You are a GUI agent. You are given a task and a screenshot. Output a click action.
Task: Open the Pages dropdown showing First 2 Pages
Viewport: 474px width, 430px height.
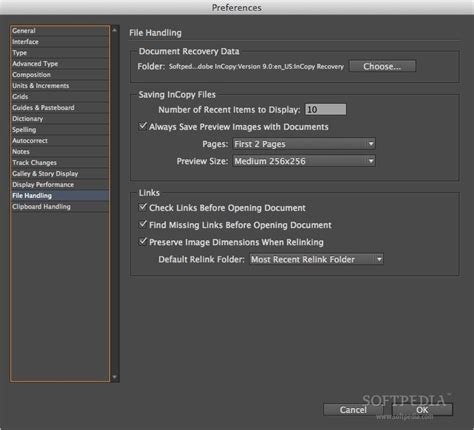click(x=304, y=144)
